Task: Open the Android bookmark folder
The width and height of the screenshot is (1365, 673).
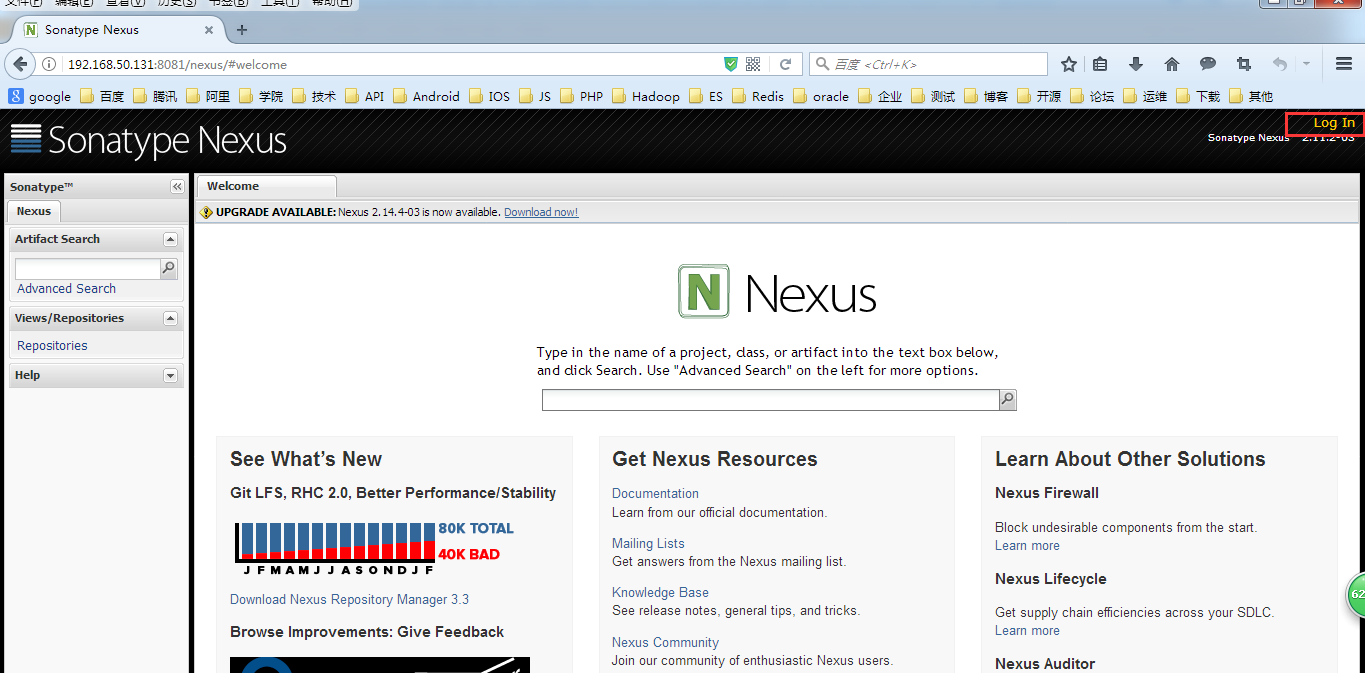Action: click(x=427, y=96)
